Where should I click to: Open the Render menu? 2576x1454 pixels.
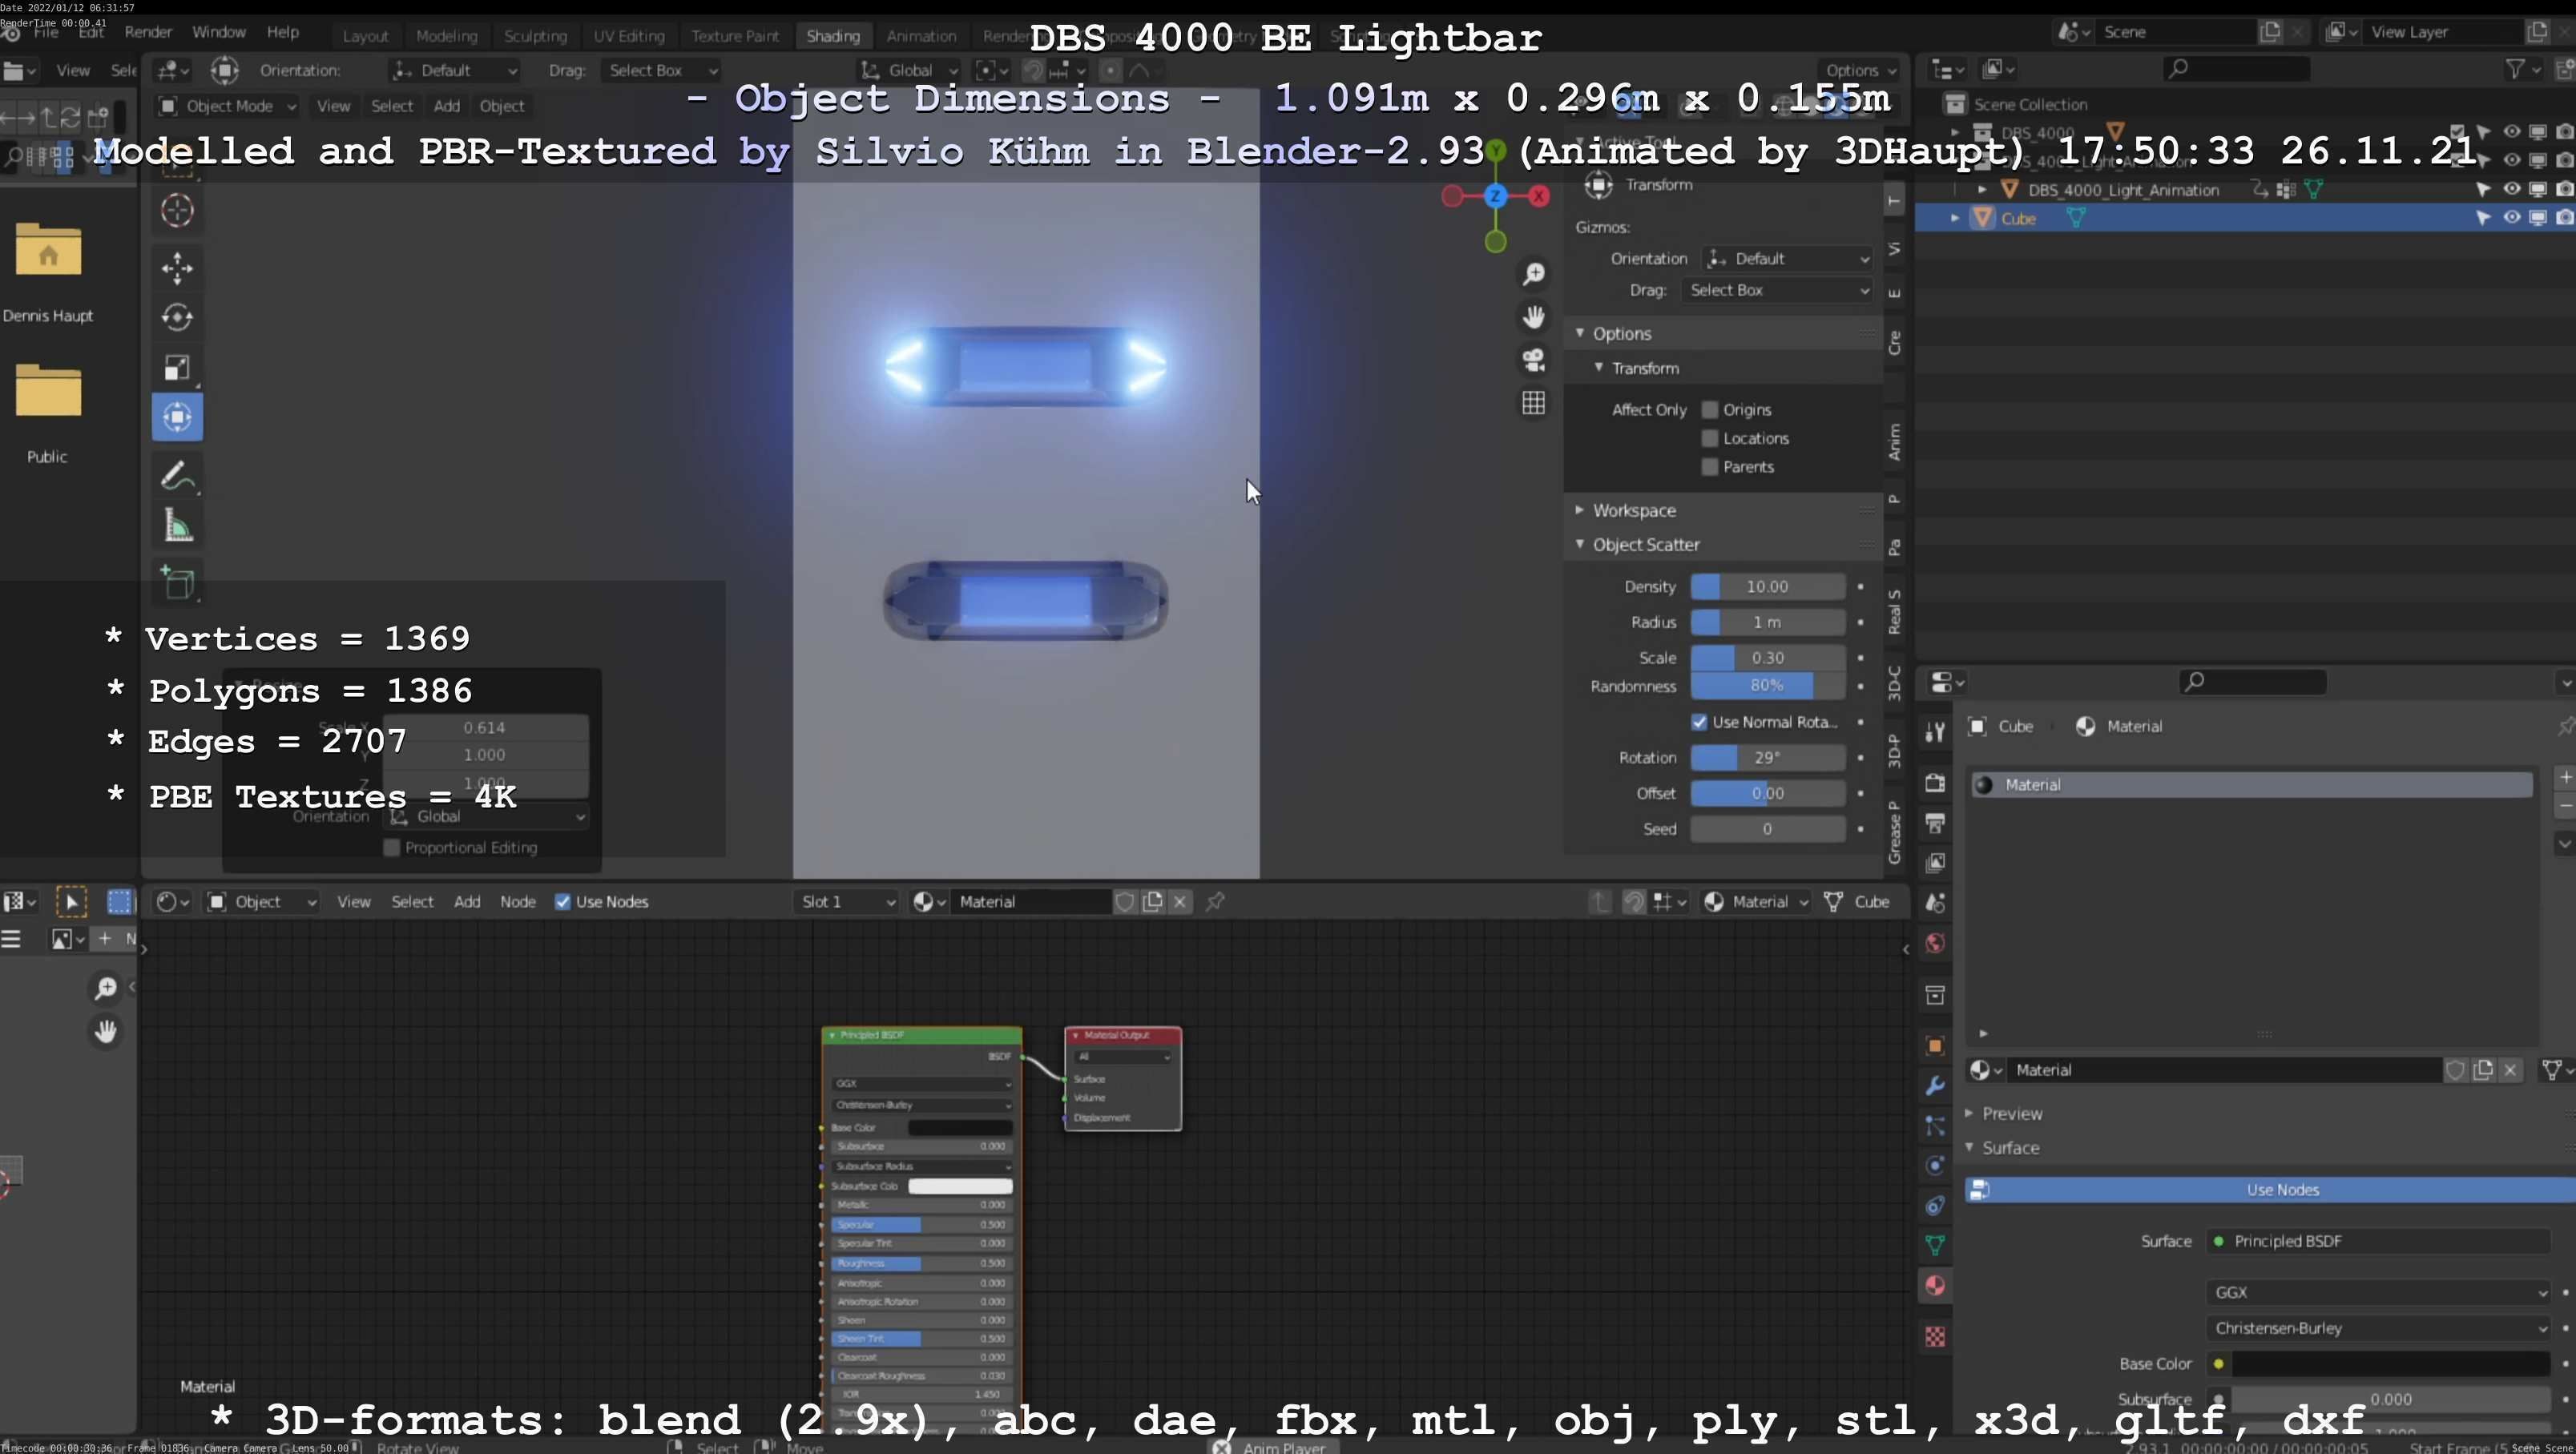148,32
